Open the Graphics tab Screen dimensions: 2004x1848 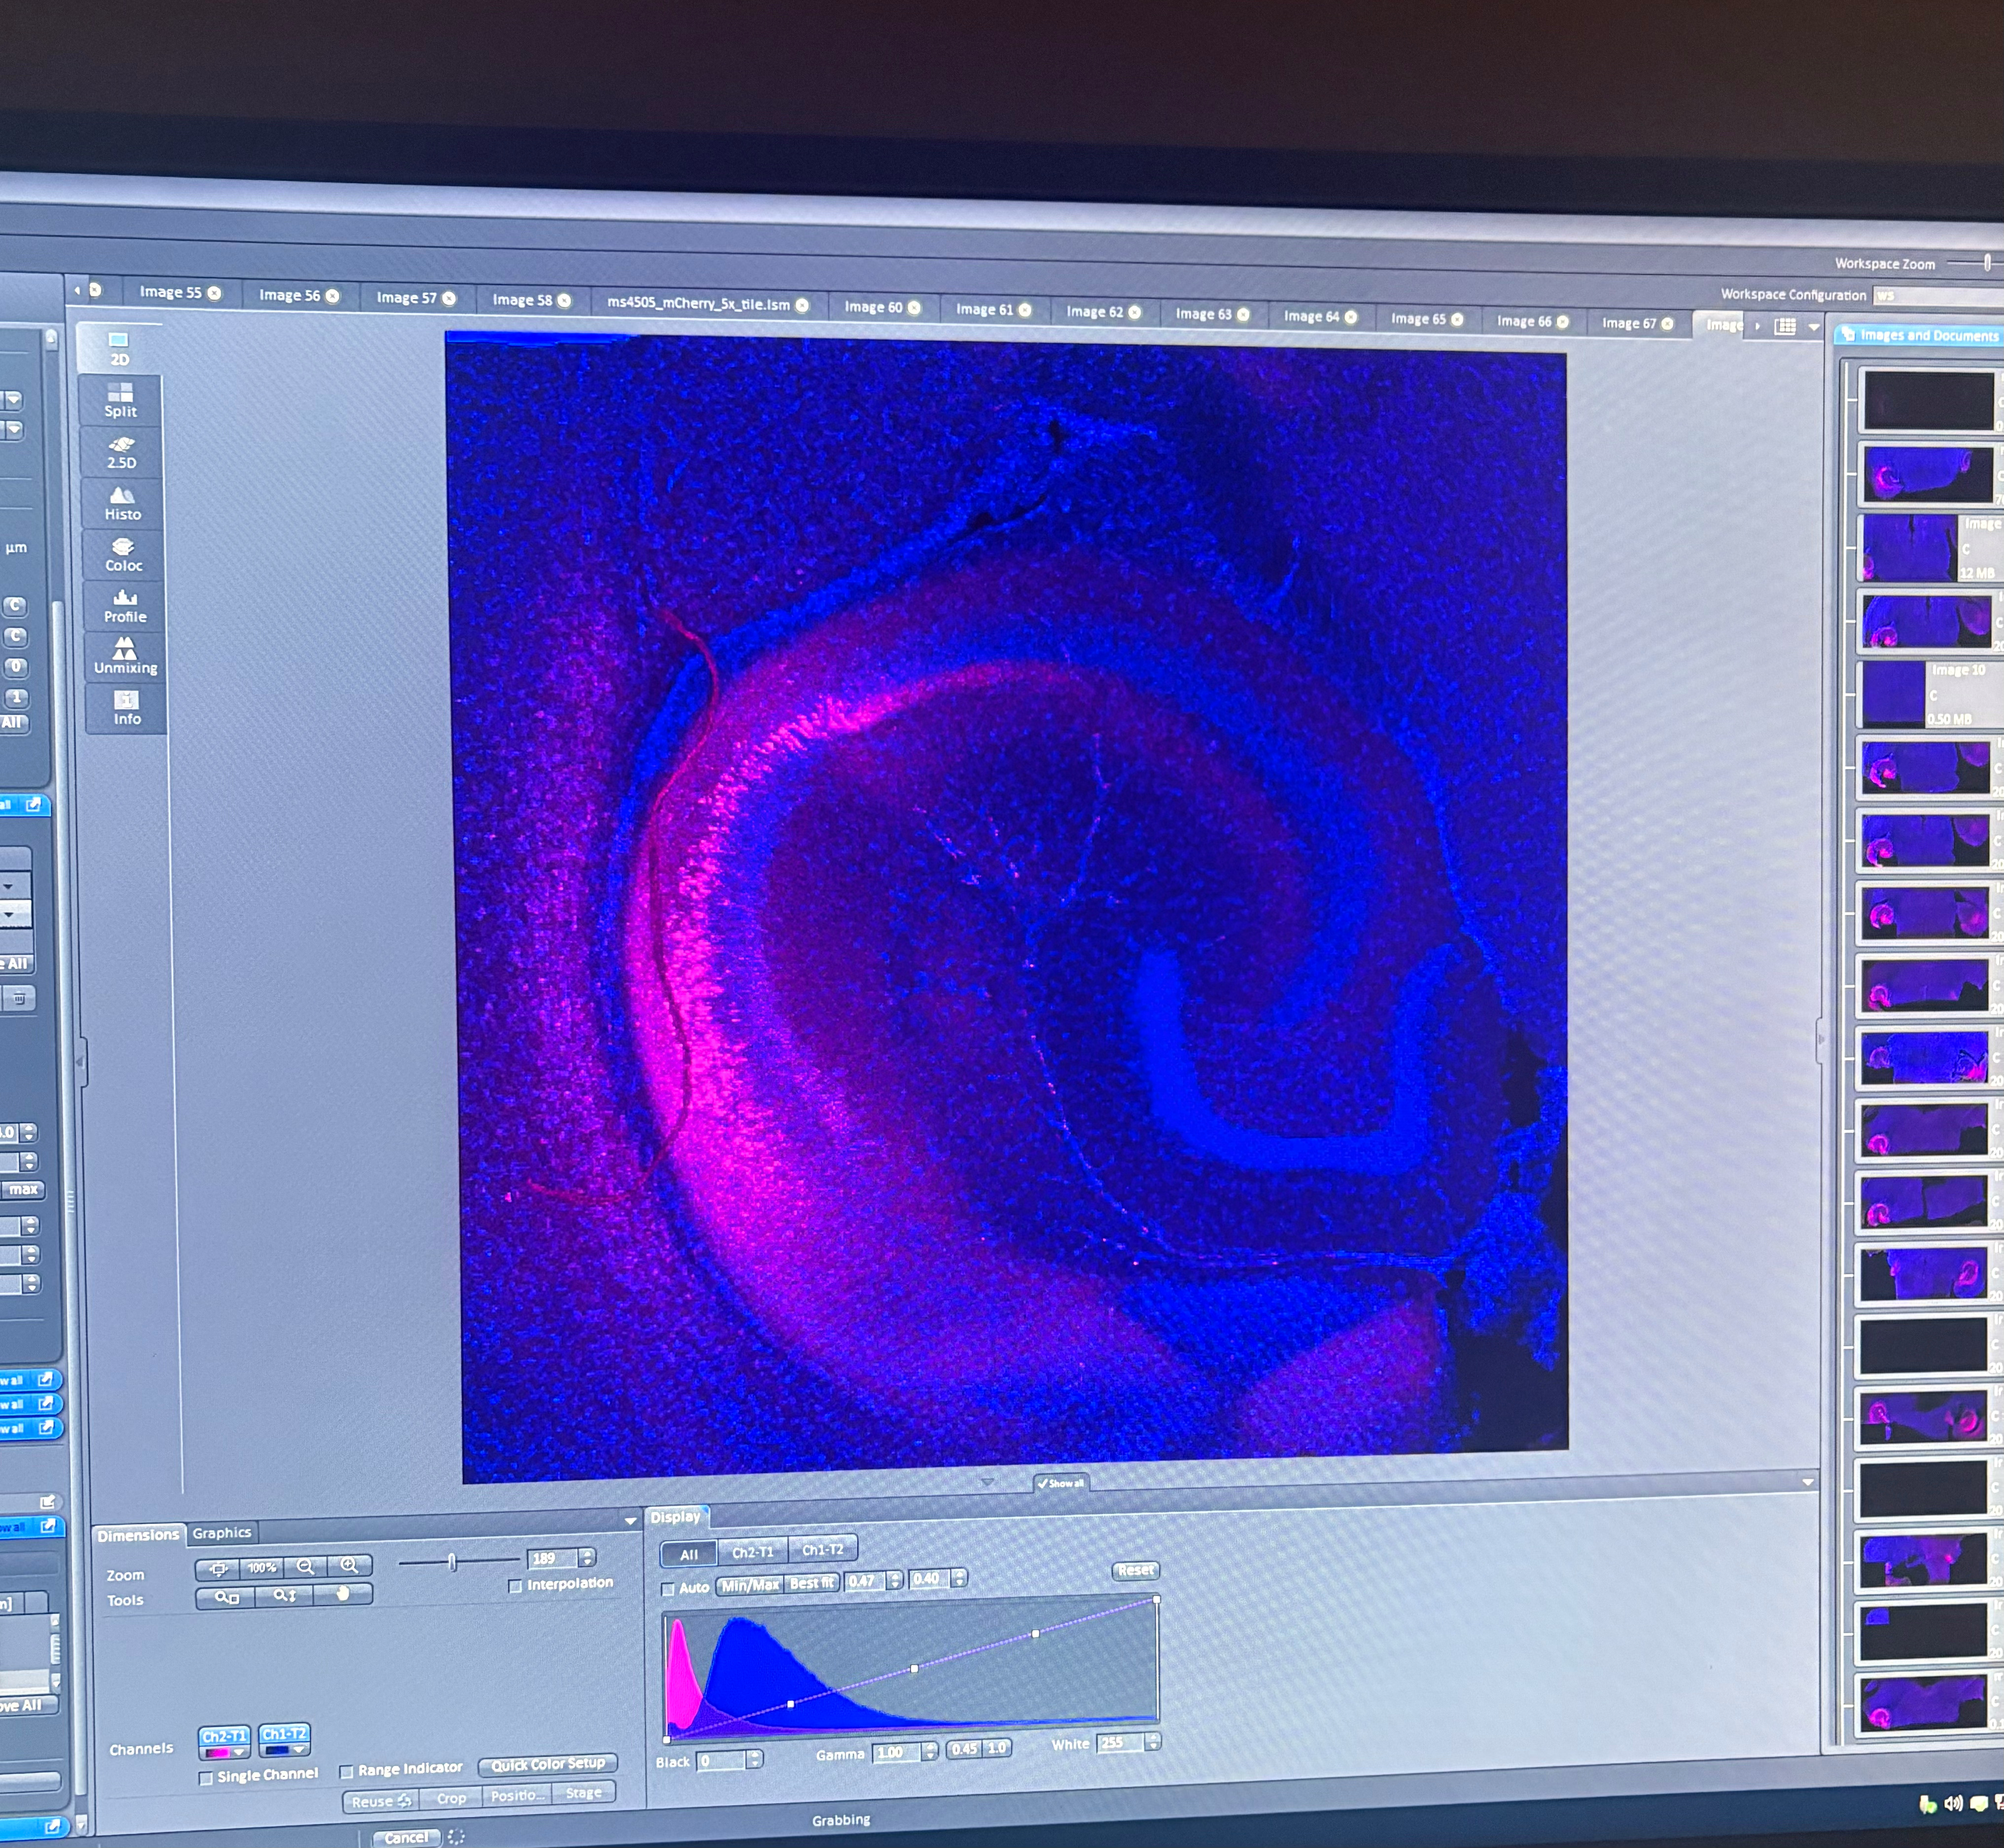(222, 1533)
